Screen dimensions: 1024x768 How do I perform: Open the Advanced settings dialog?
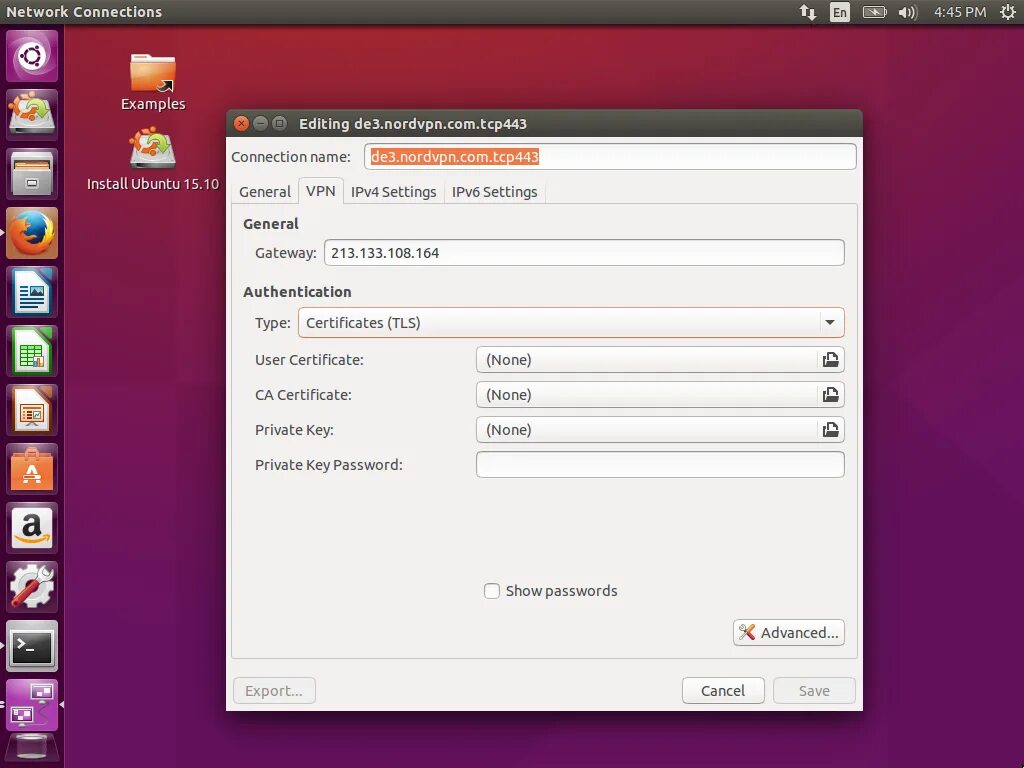tap(789, 633)
